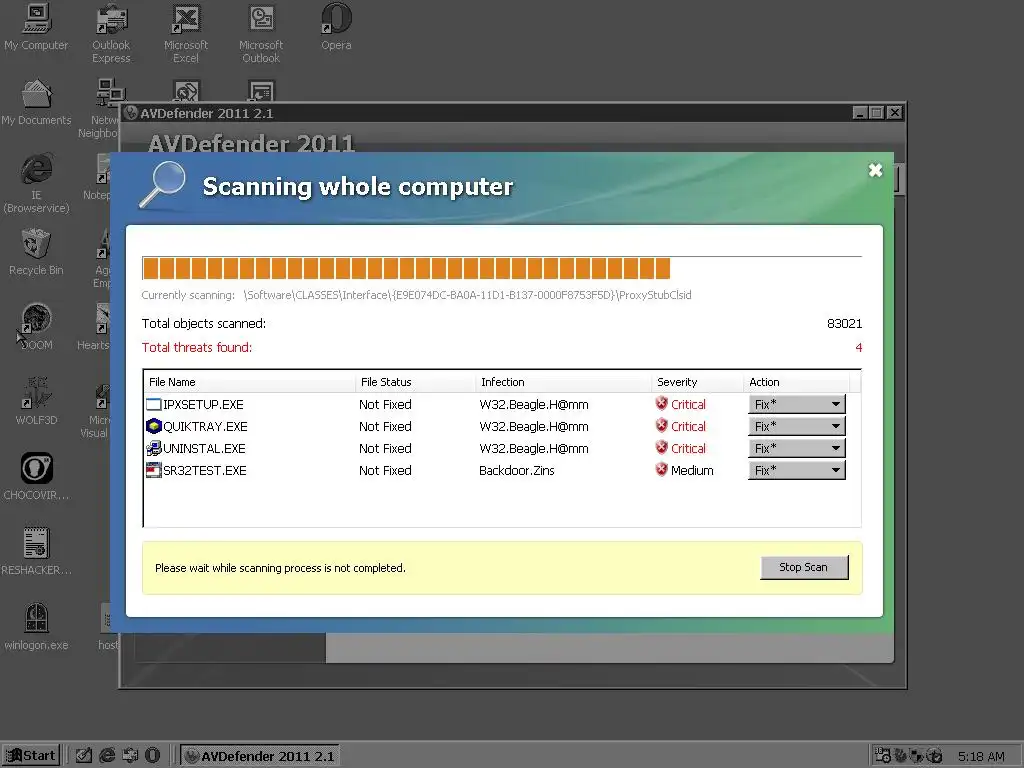This screenshot has width=1024, height=768.
Task: Click first quick launch icon beside Start
Action: click(x=84, y=756)
